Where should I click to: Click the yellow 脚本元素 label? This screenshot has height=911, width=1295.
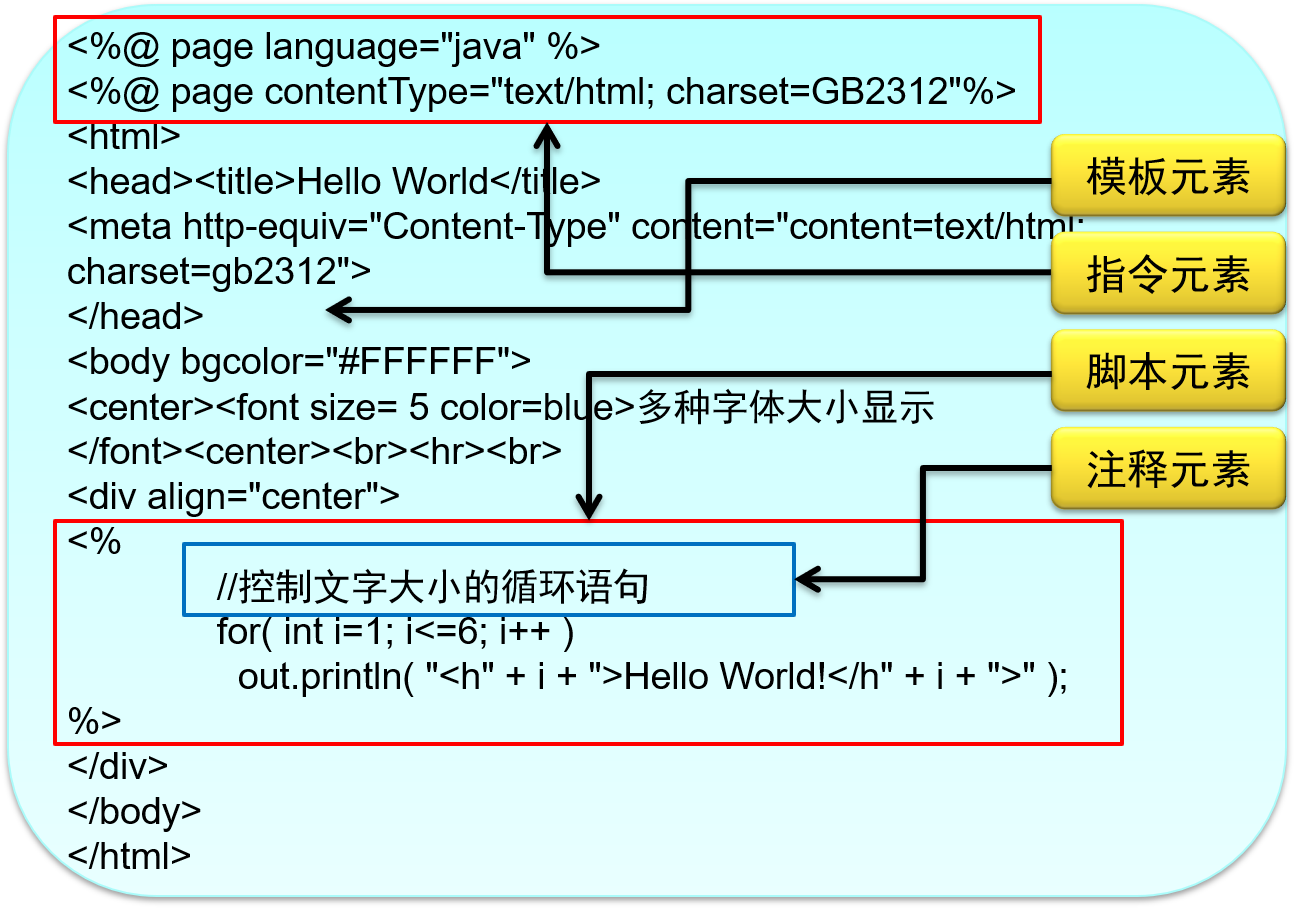click(1168, 370)
